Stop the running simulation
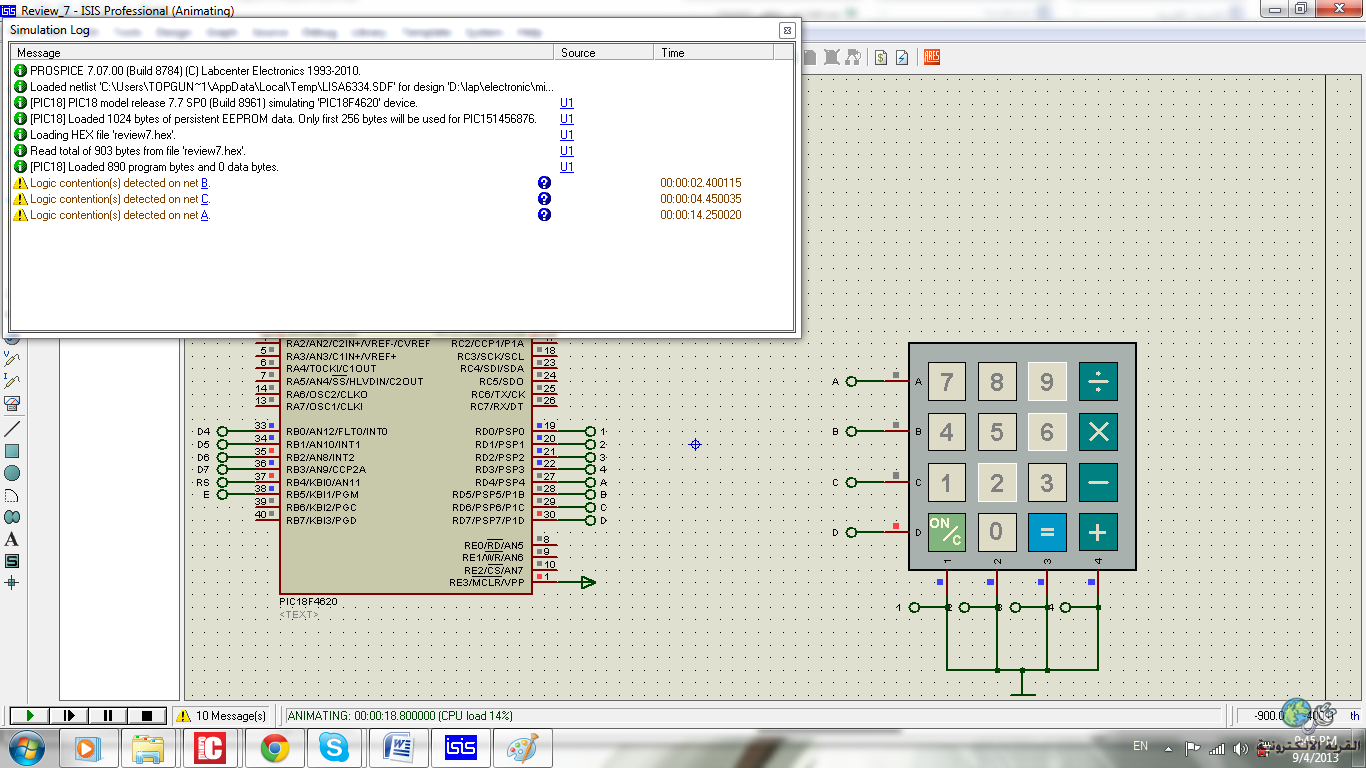 pyautogui.click(x=147, y=716)
